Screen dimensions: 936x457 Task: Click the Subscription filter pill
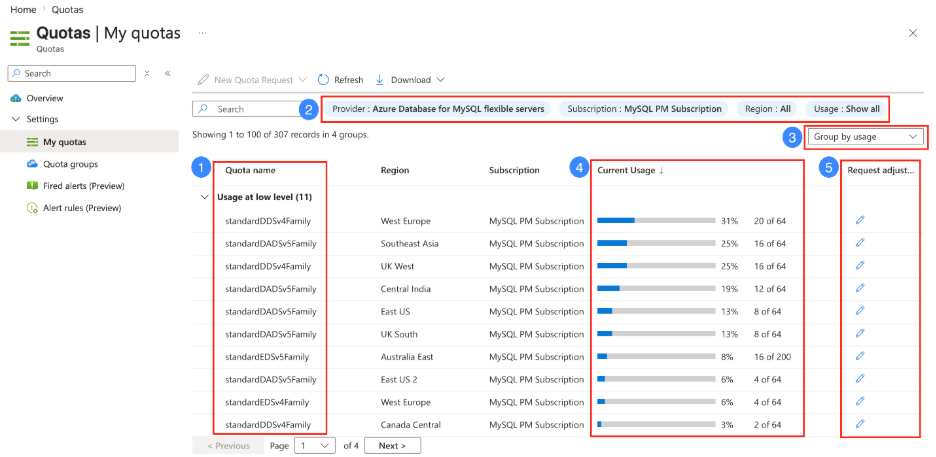click(x=644, y=109)
